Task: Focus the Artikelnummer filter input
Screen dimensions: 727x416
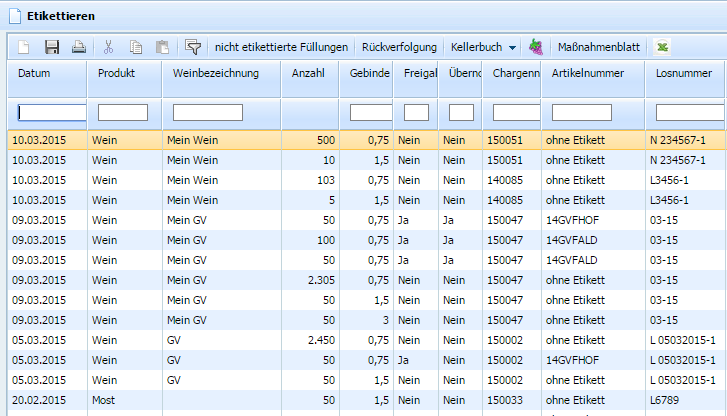Action: click(x=582, y=112)
